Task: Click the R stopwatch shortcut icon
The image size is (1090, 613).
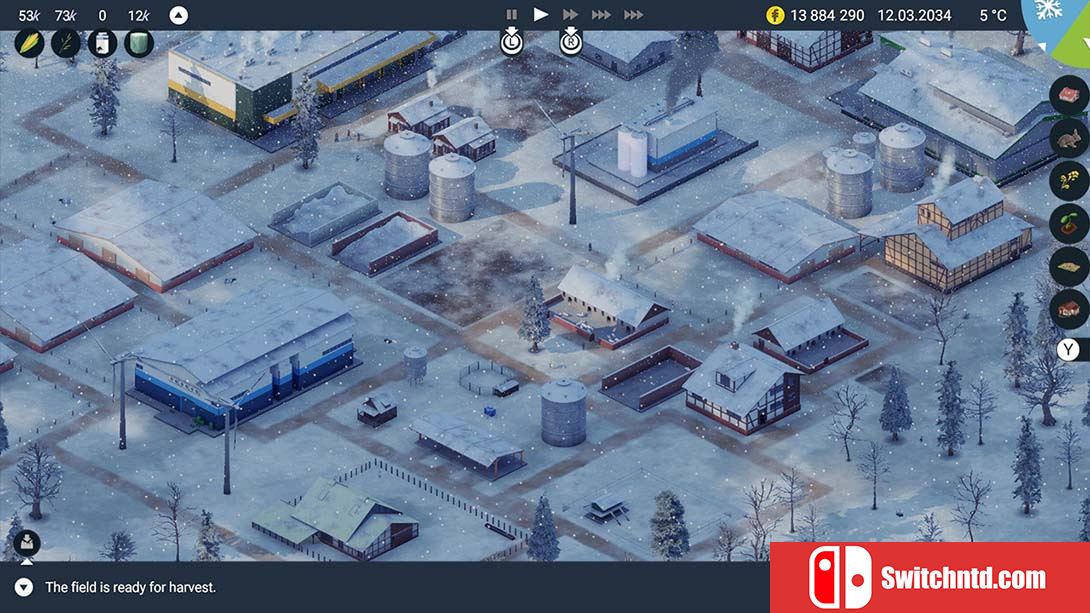Action: (x=571, y=40)
